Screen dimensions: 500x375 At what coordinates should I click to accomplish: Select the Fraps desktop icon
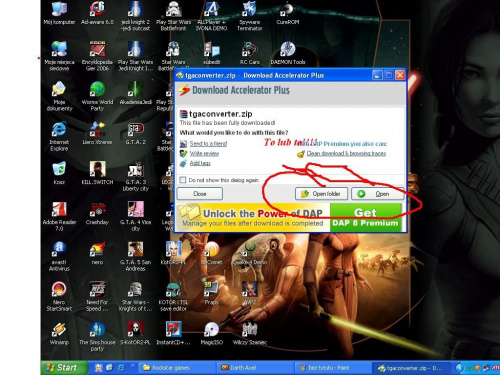pyautogui.click(x=211, y=293)
